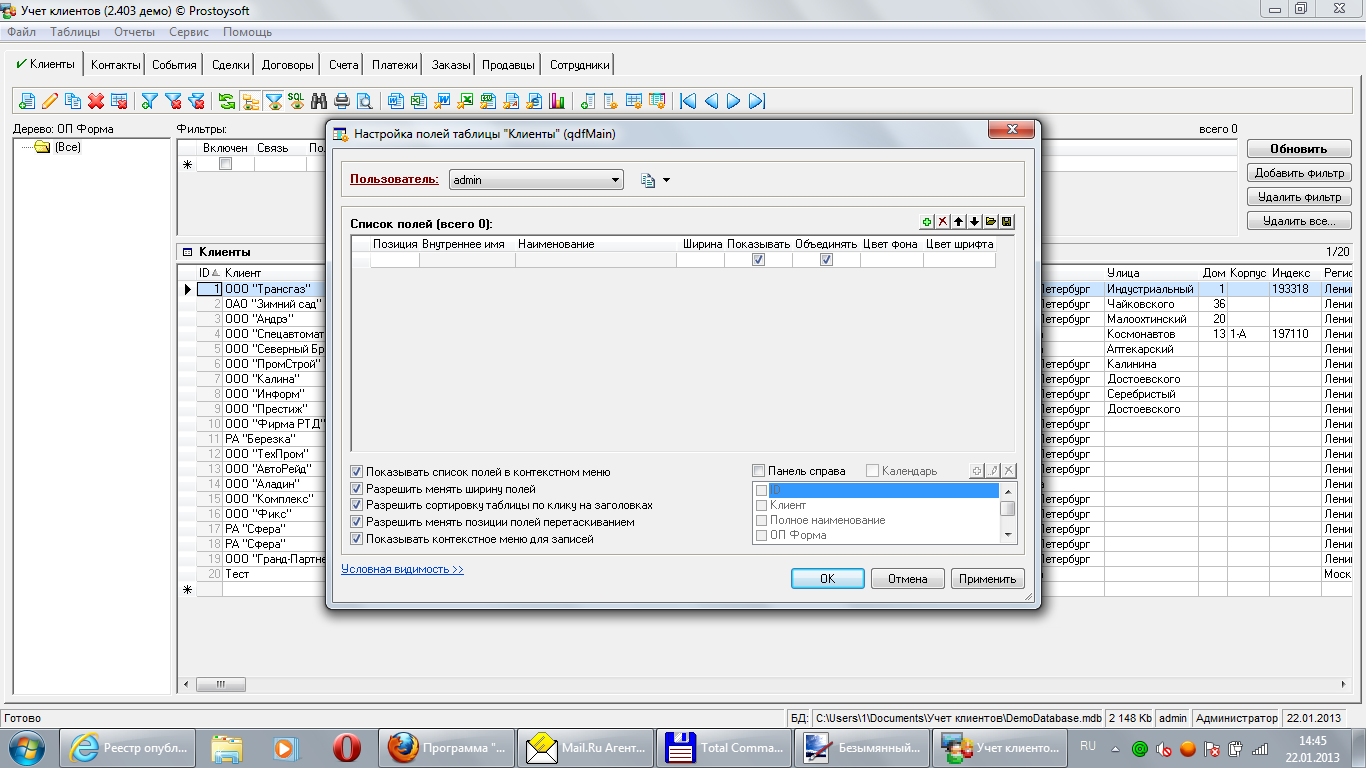Click the 'Наименование' cell in the empty field row
This screenshot has width=1366, height=768.
click(x=595, y=260)
